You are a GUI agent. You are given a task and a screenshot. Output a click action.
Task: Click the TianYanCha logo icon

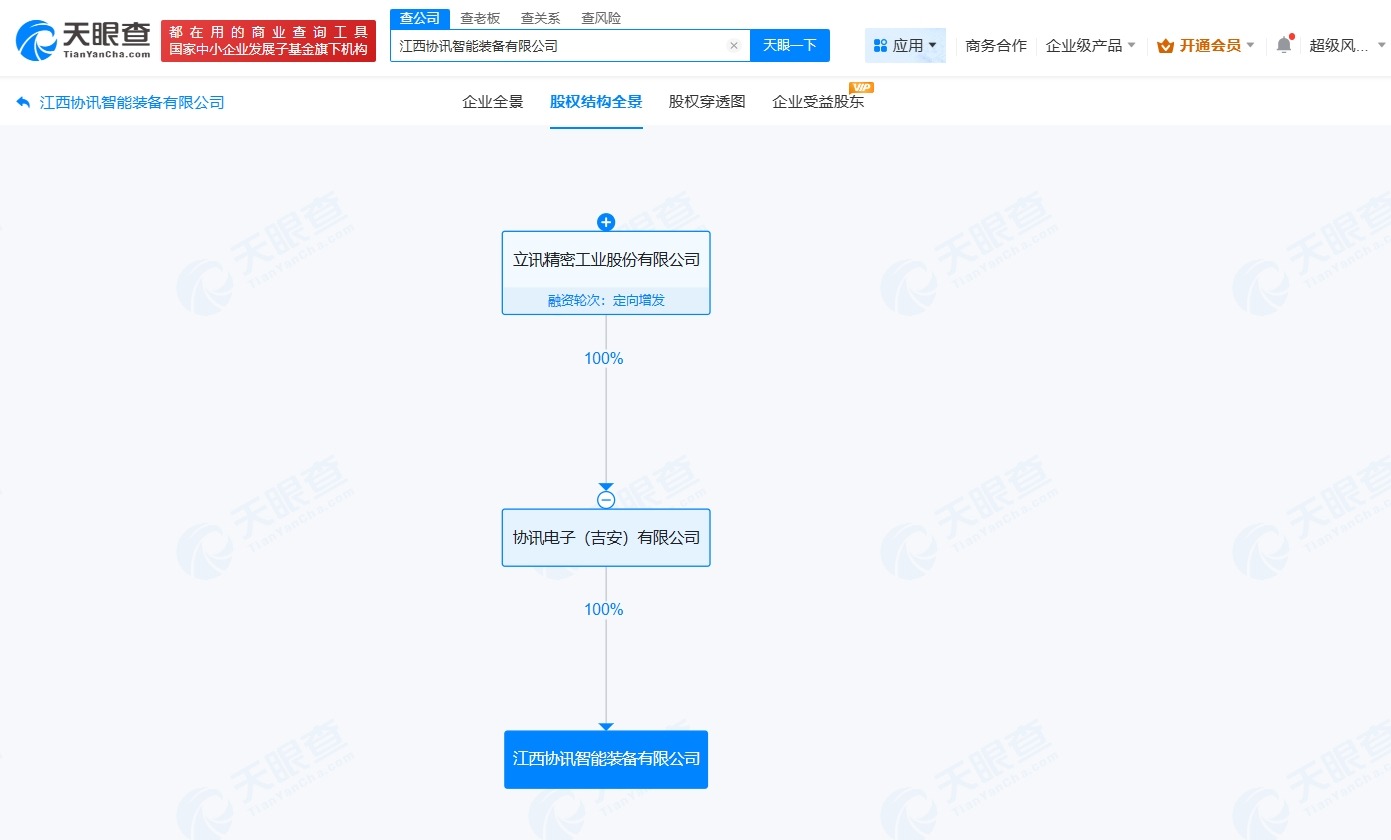38,38
